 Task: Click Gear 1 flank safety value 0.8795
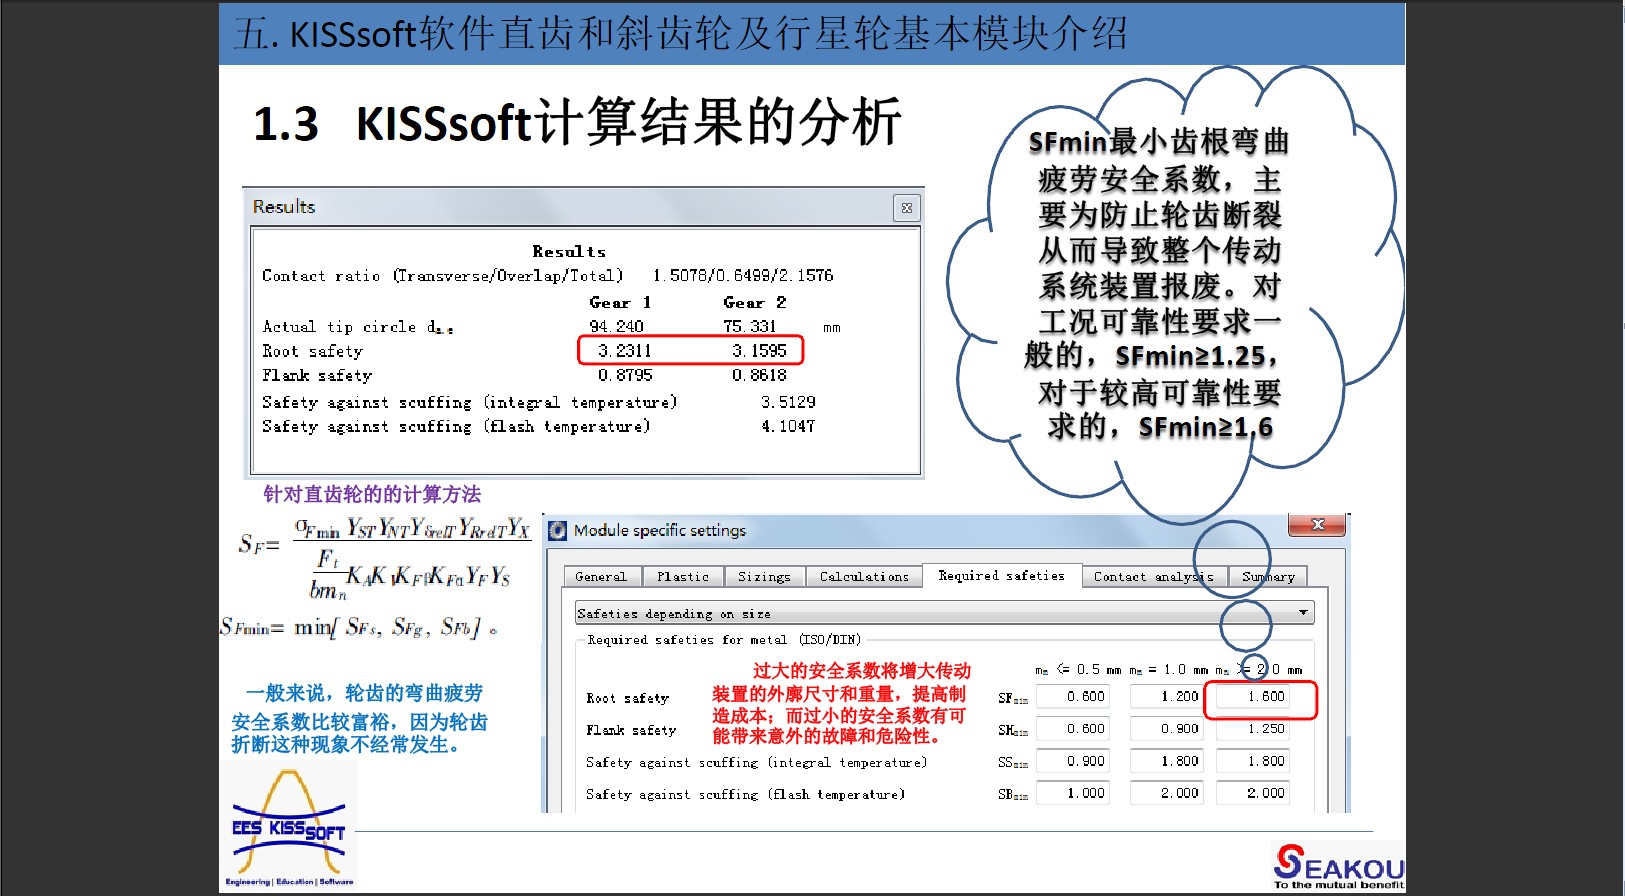pos(625,375)
